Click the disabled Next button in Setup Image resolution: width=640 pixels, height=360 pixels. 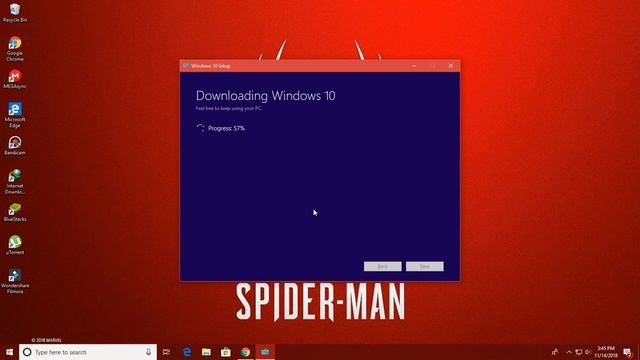coord(424,266)
